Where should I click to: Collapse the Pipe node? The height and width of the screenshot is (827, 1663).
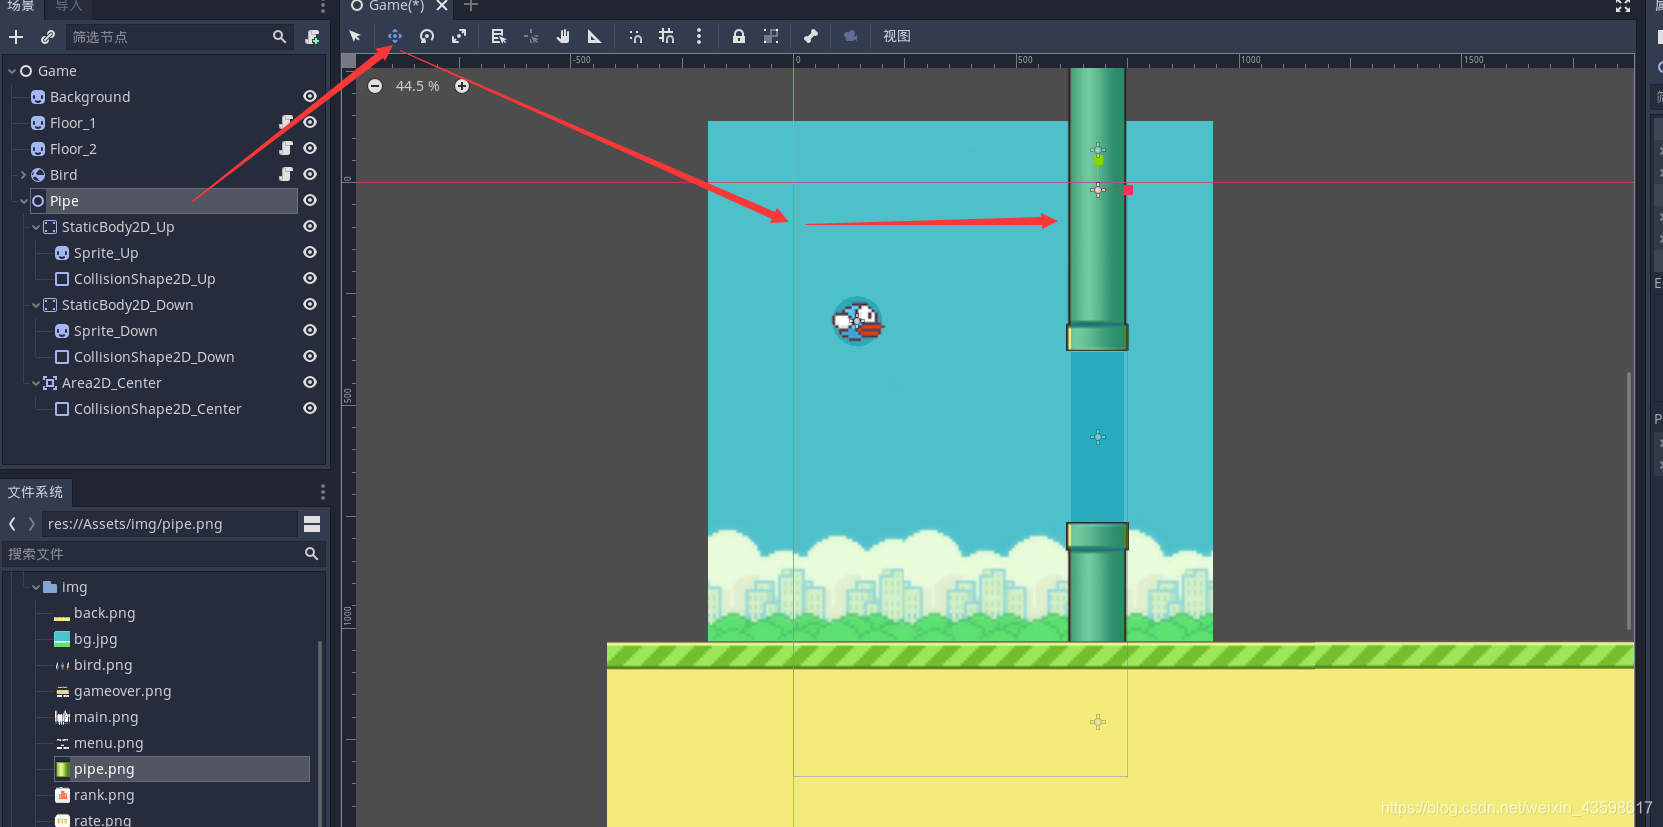coord(24,201)
